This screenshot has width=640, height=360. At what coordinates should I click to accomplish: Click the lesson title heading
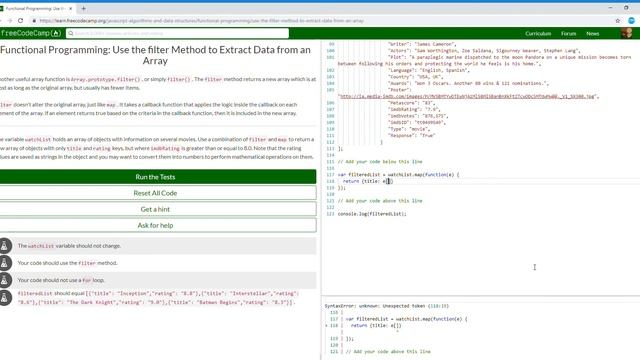tap(155, 55)
